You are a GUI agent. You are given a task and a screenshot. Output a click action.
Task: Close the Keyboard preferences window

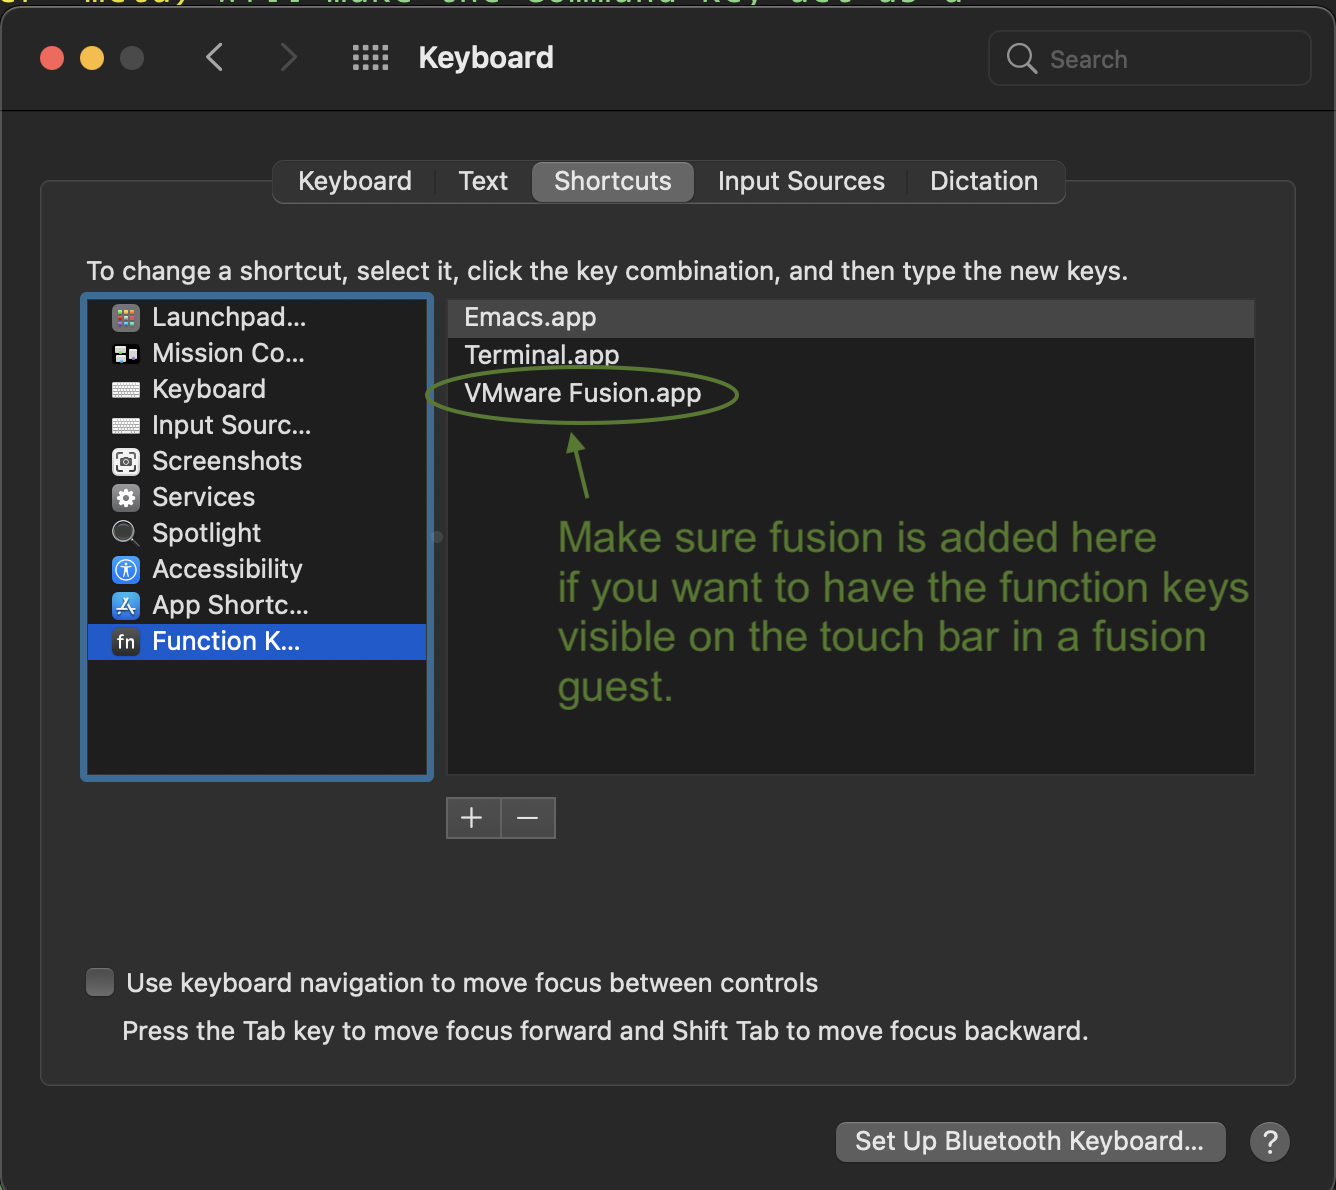(52, 58)
